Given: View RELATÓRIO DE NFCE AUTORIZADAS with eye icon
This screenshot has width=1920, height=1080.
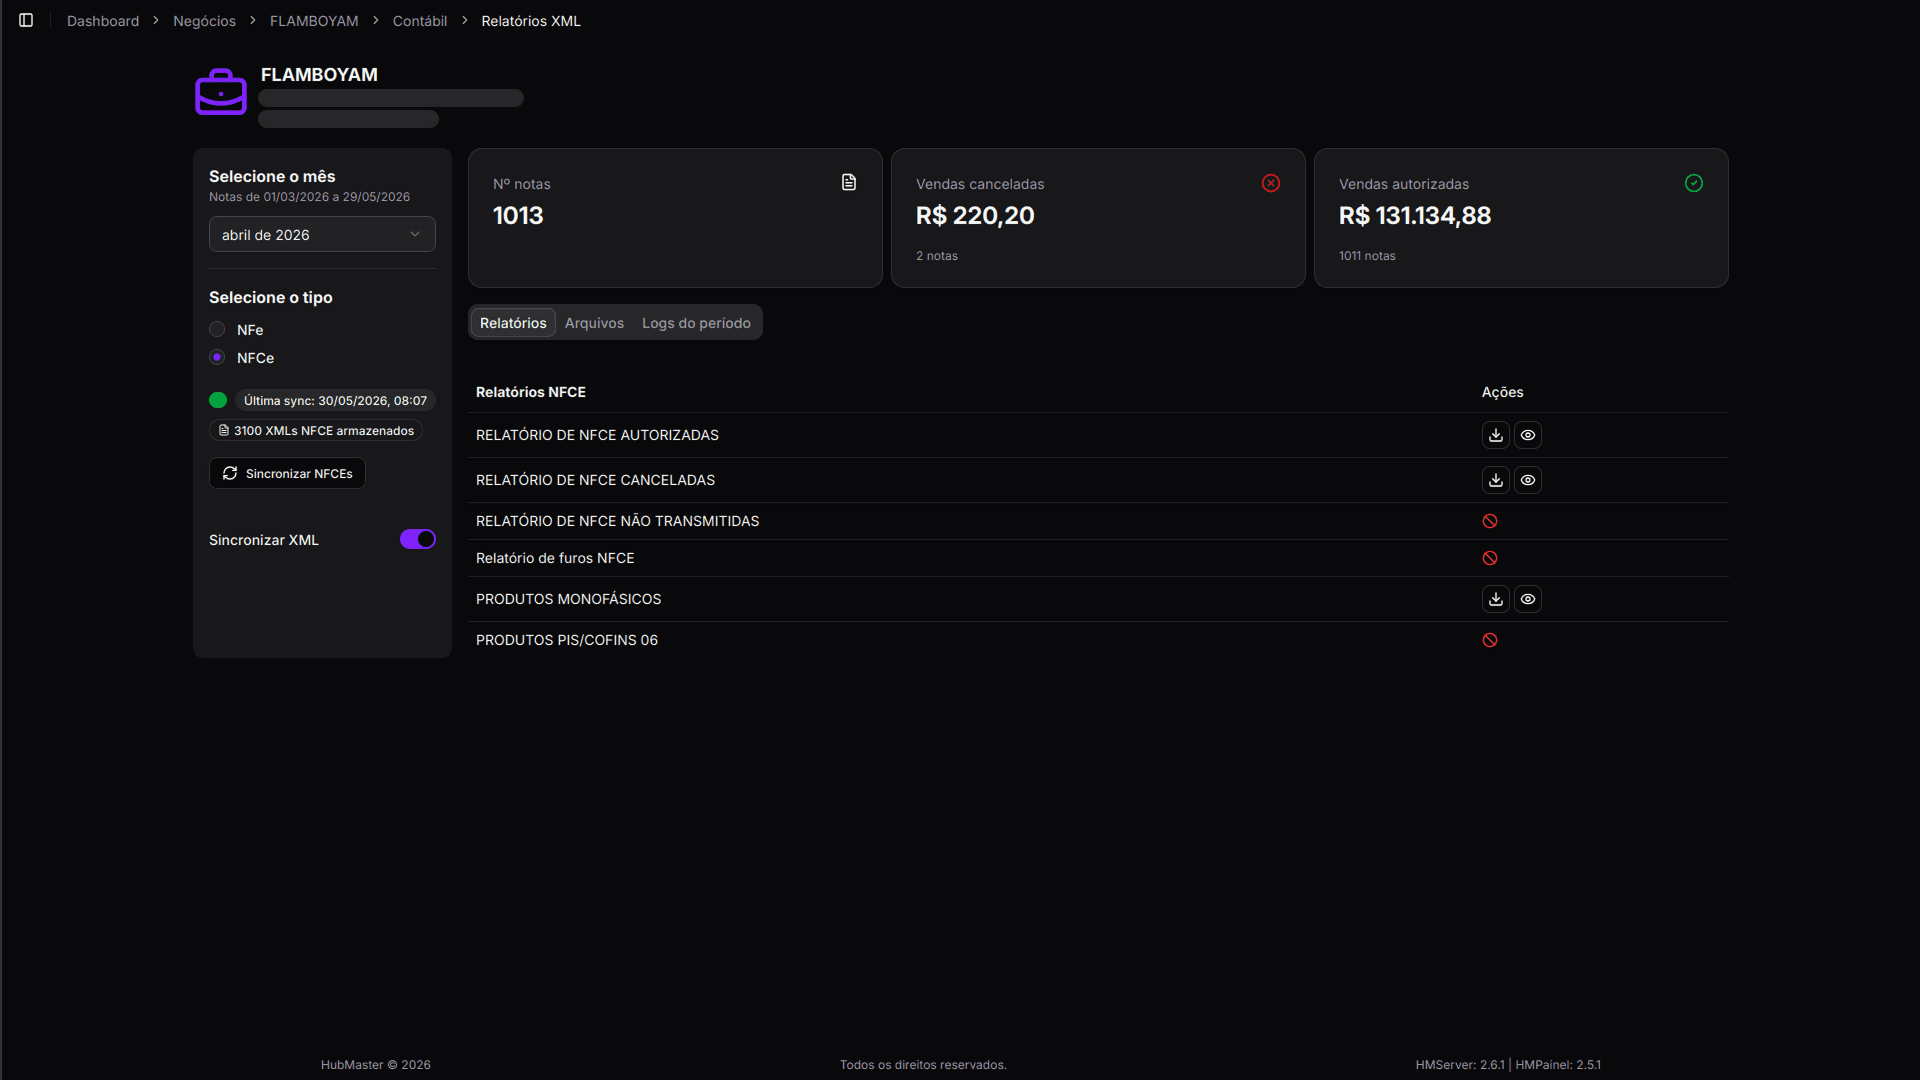Looking at the screenshot, I should coord(1528,435).
